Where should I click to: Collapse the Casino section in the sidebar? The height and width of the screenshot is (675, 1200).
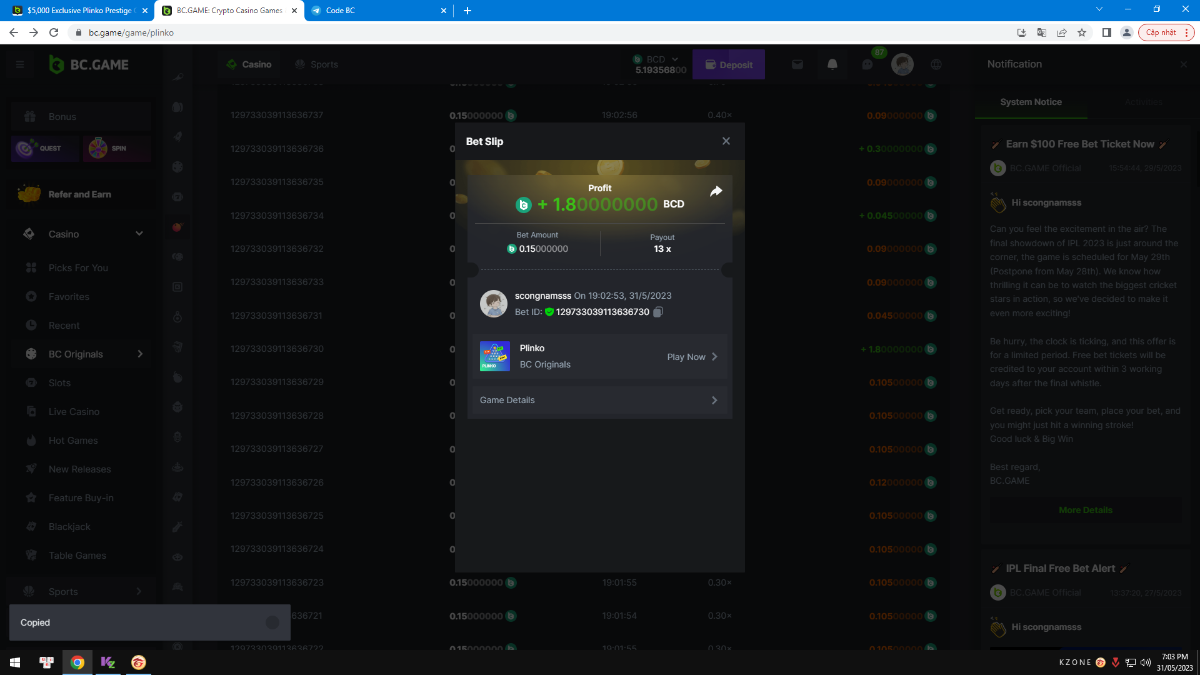[139, 234]
